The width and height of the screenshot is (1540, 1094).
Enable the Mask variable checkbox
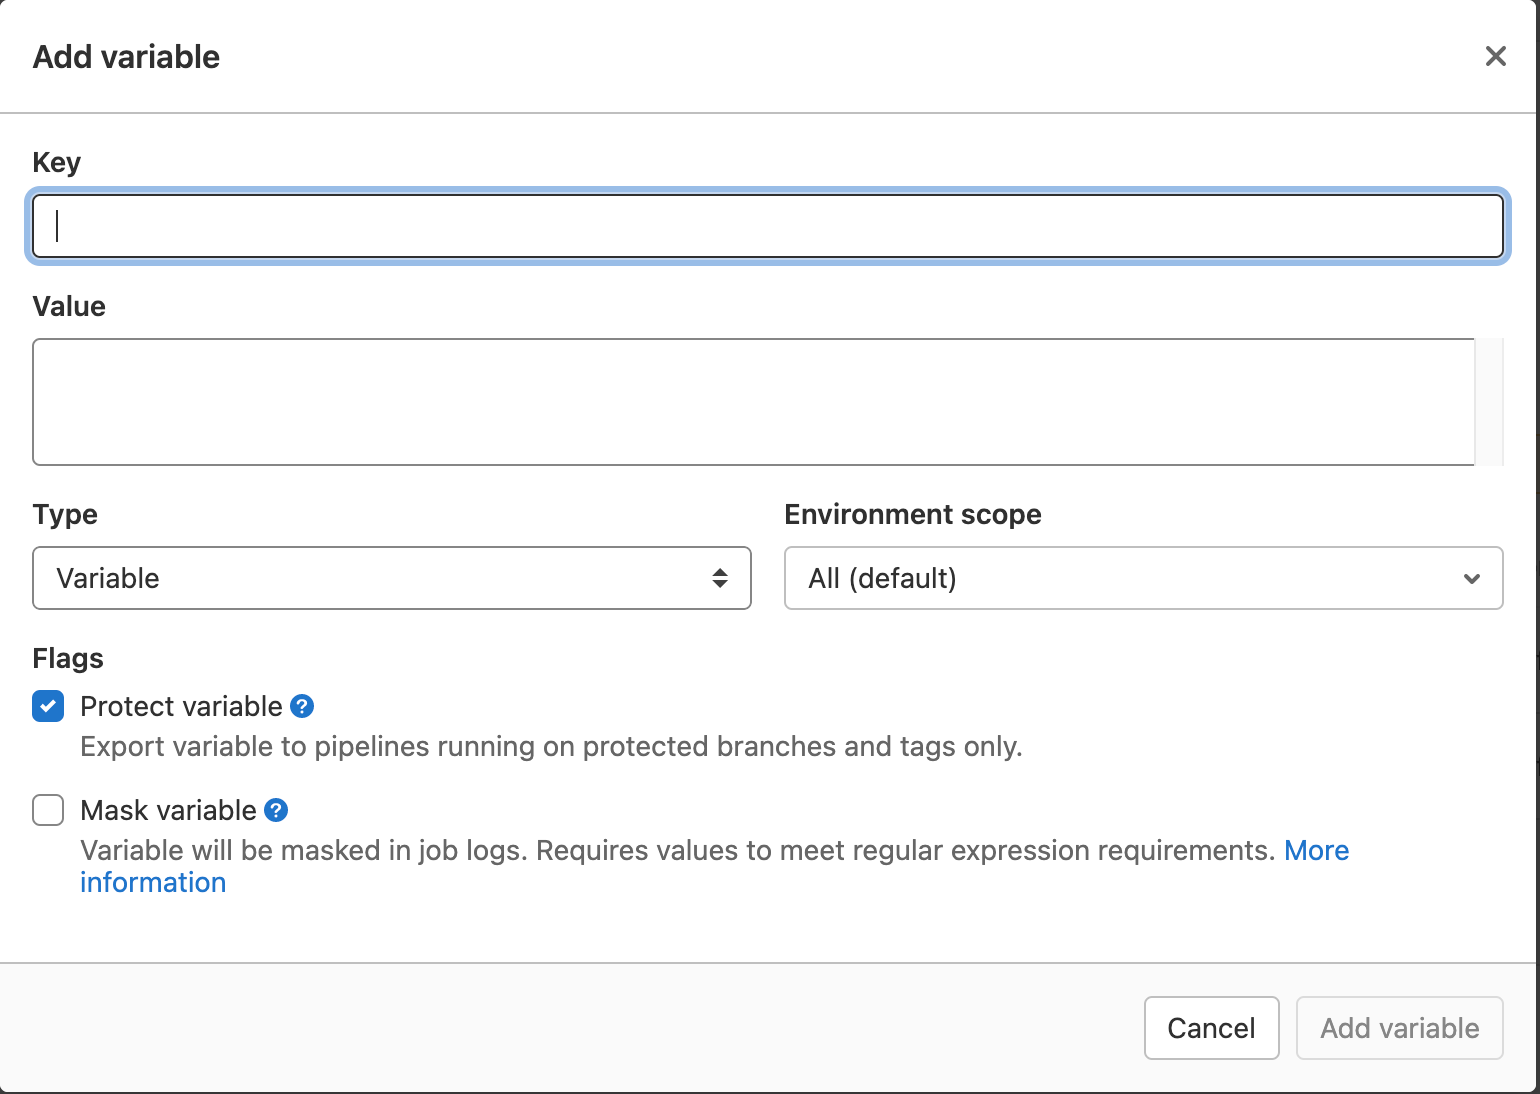pos(47,810)
